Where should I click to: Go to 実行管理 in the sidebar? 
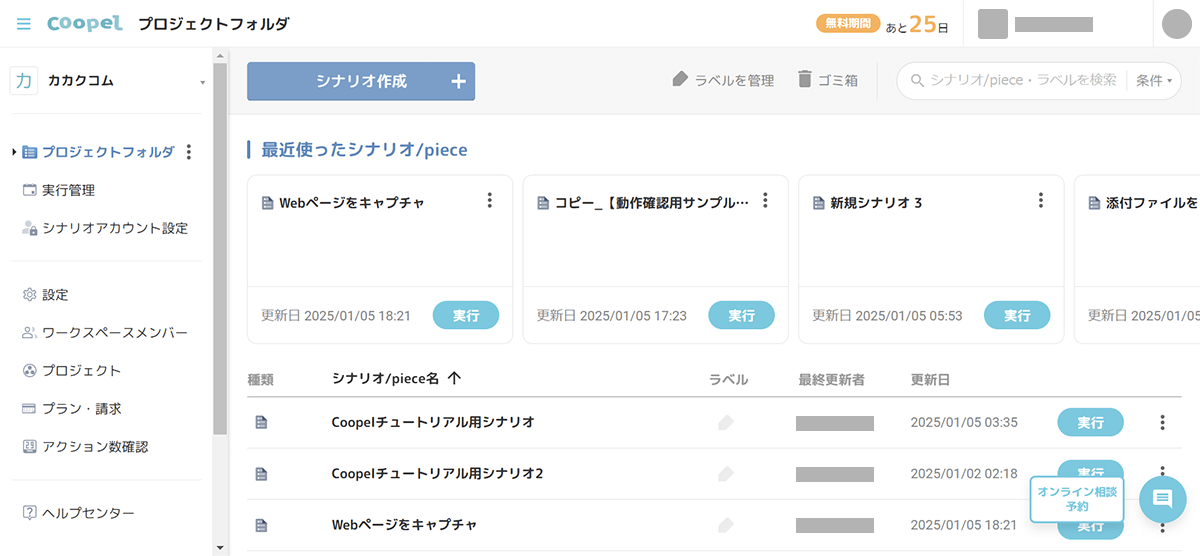[68, 190]
